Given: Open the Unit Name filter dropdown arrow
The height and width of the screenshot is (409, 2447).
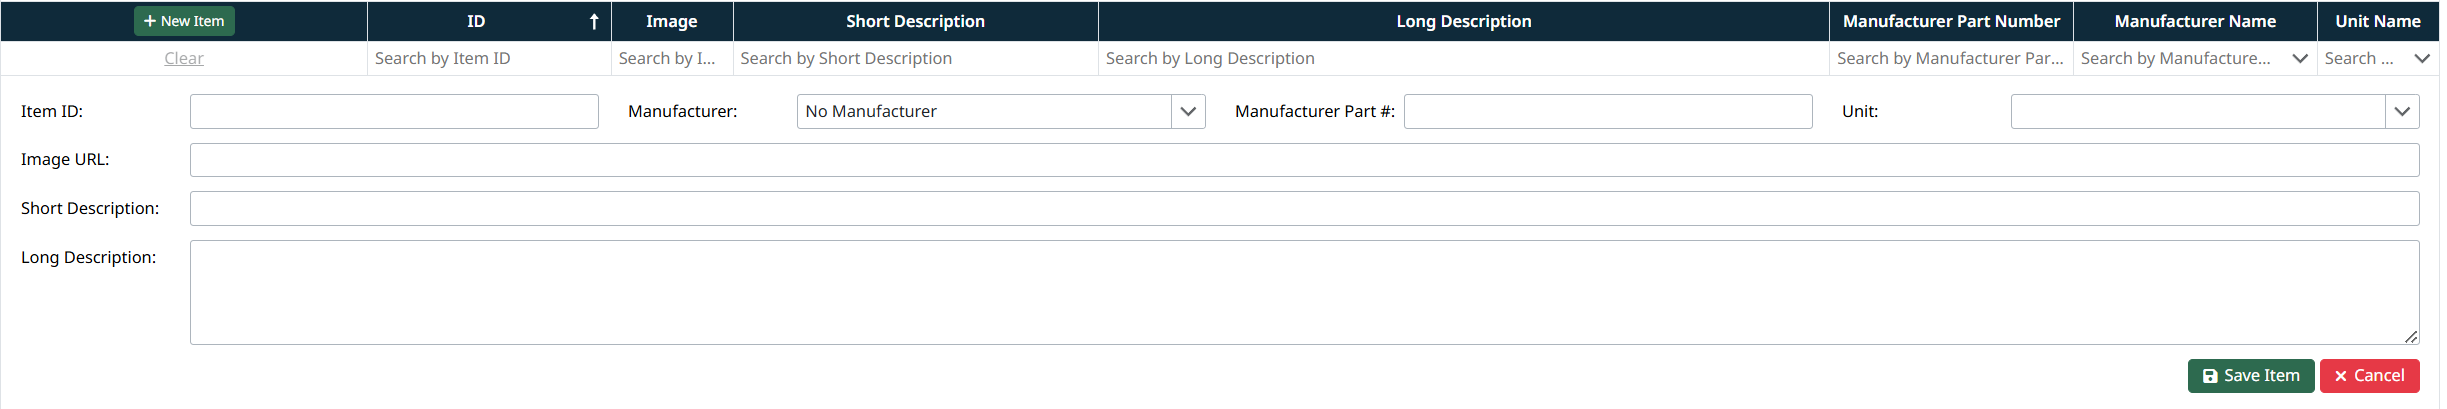Looking at the screenshot, I should 2422,58.
